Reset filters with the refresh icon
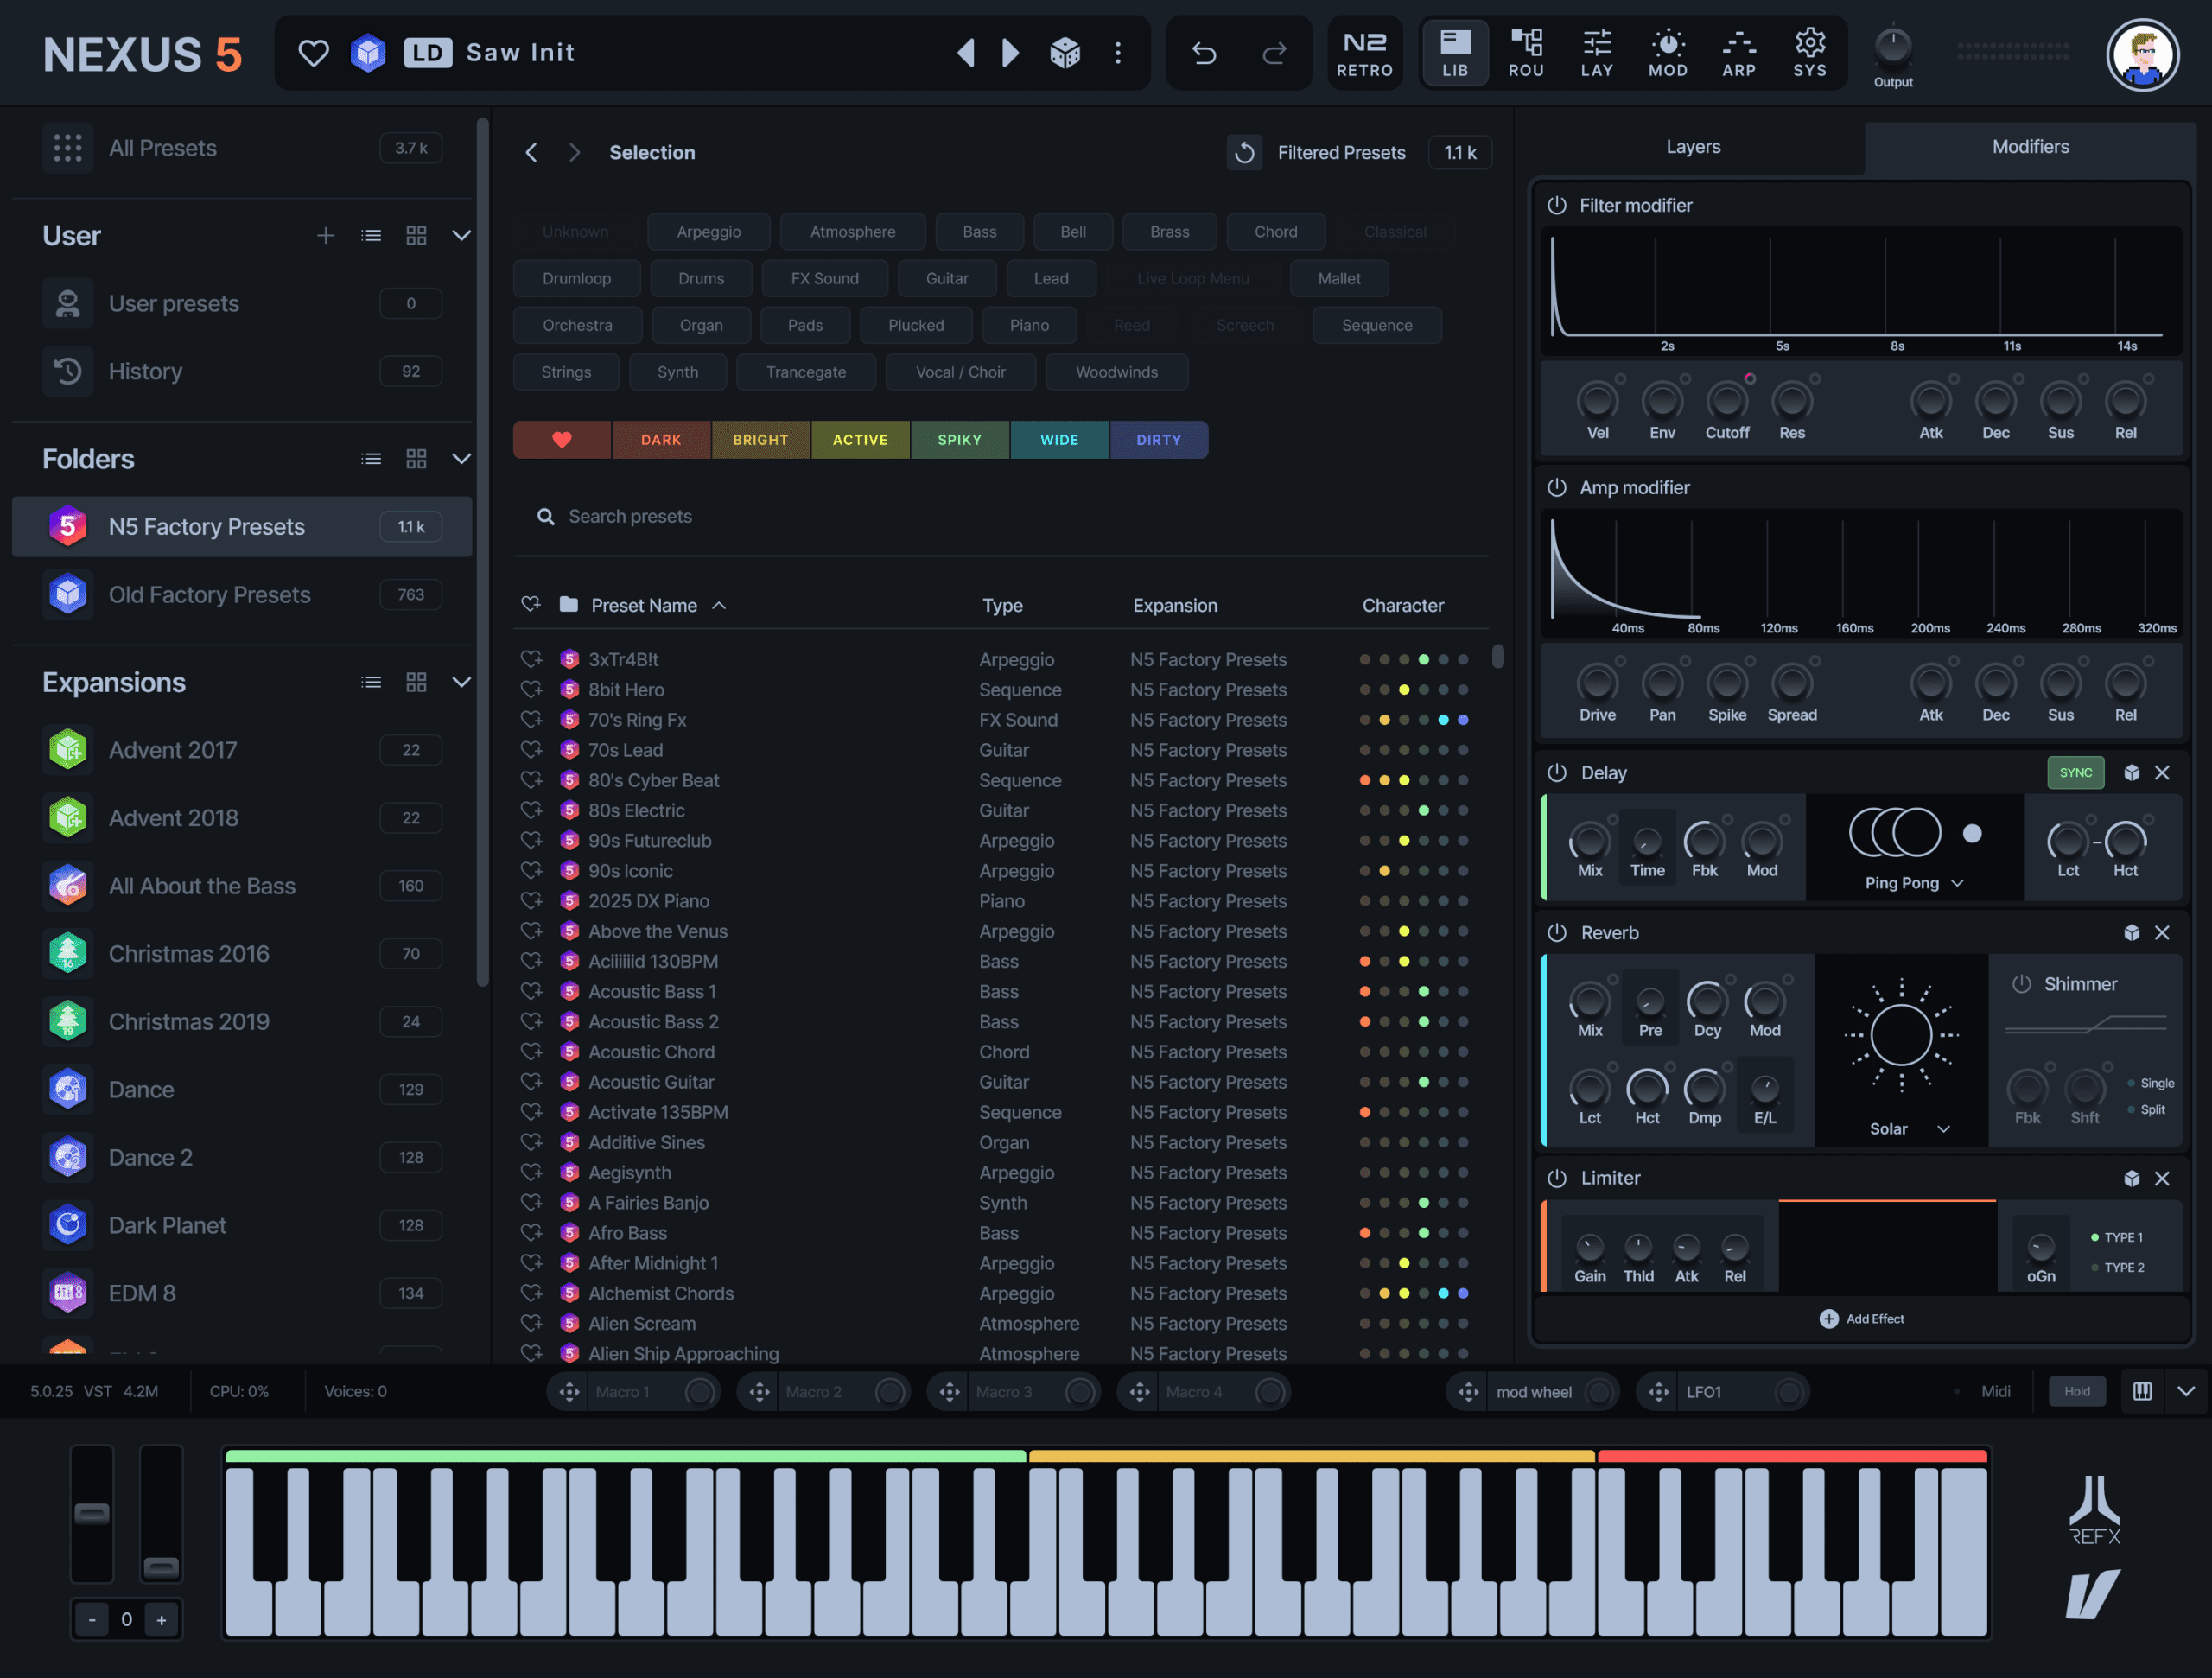The height and width of the screenshot is (1678, 2212). (x=1245, y=152)
